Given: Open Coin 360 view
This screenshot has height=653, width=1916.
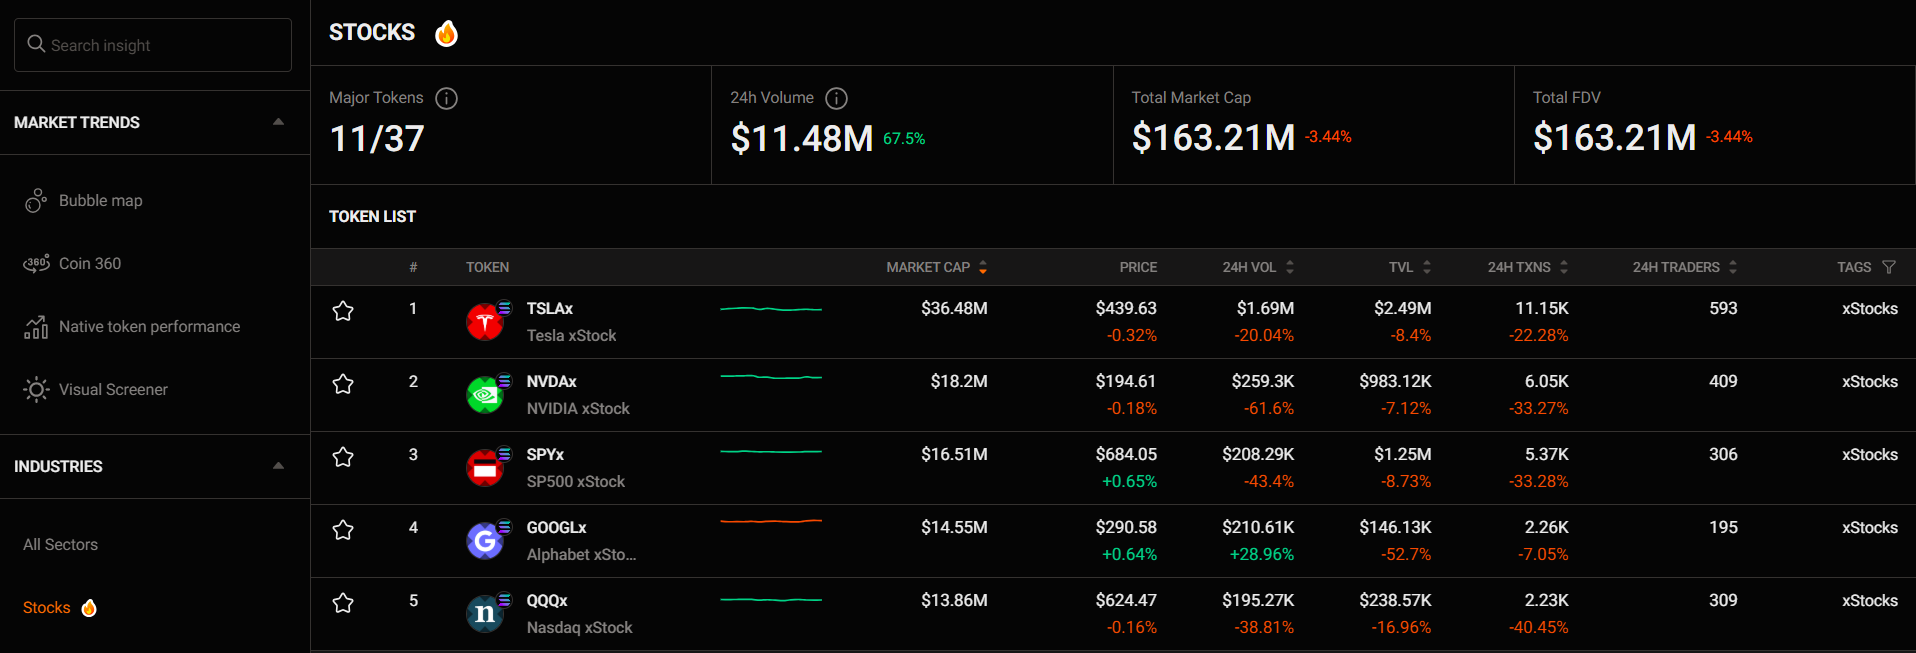Looking at the screenshot, I should [89, 264].
